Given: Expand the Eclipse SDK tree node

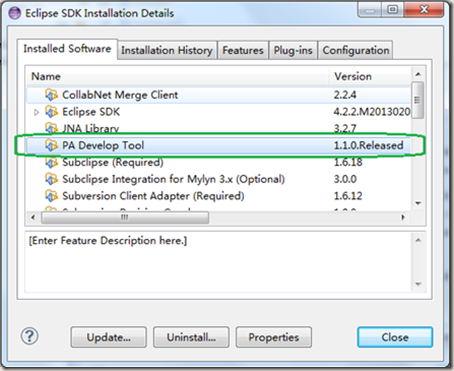Looking at the screenshot, I should [x=36, y=112].
